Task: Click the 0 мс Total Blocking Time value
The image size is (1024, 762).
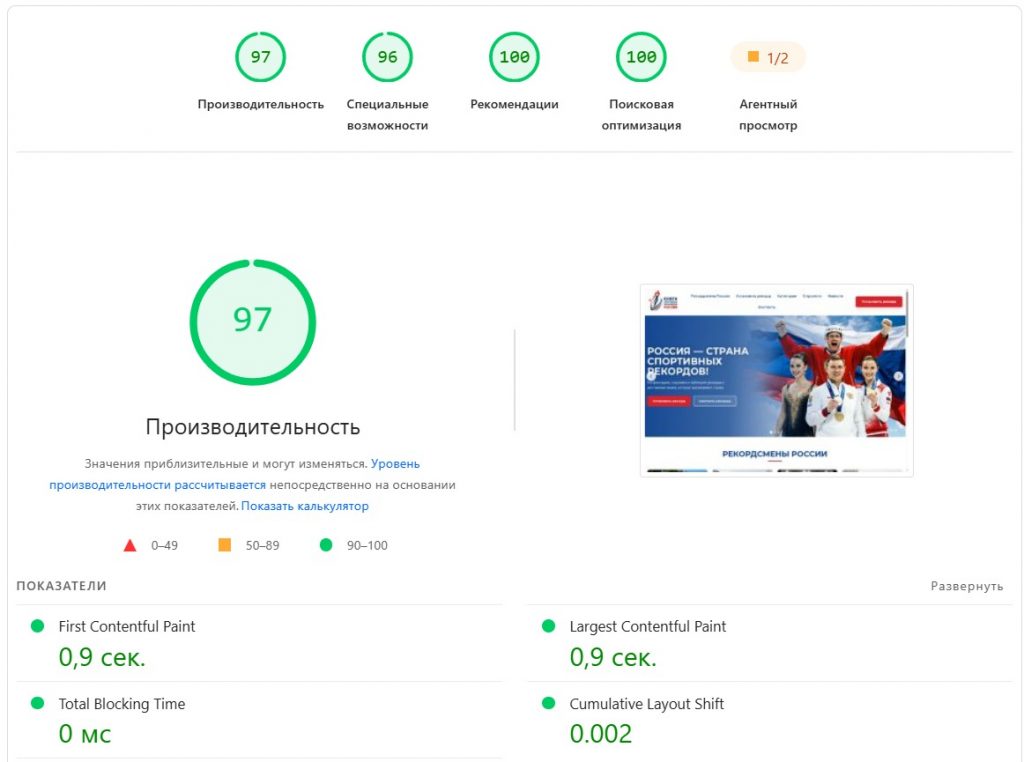Action: pyautogui.click(x=85, y=733)
